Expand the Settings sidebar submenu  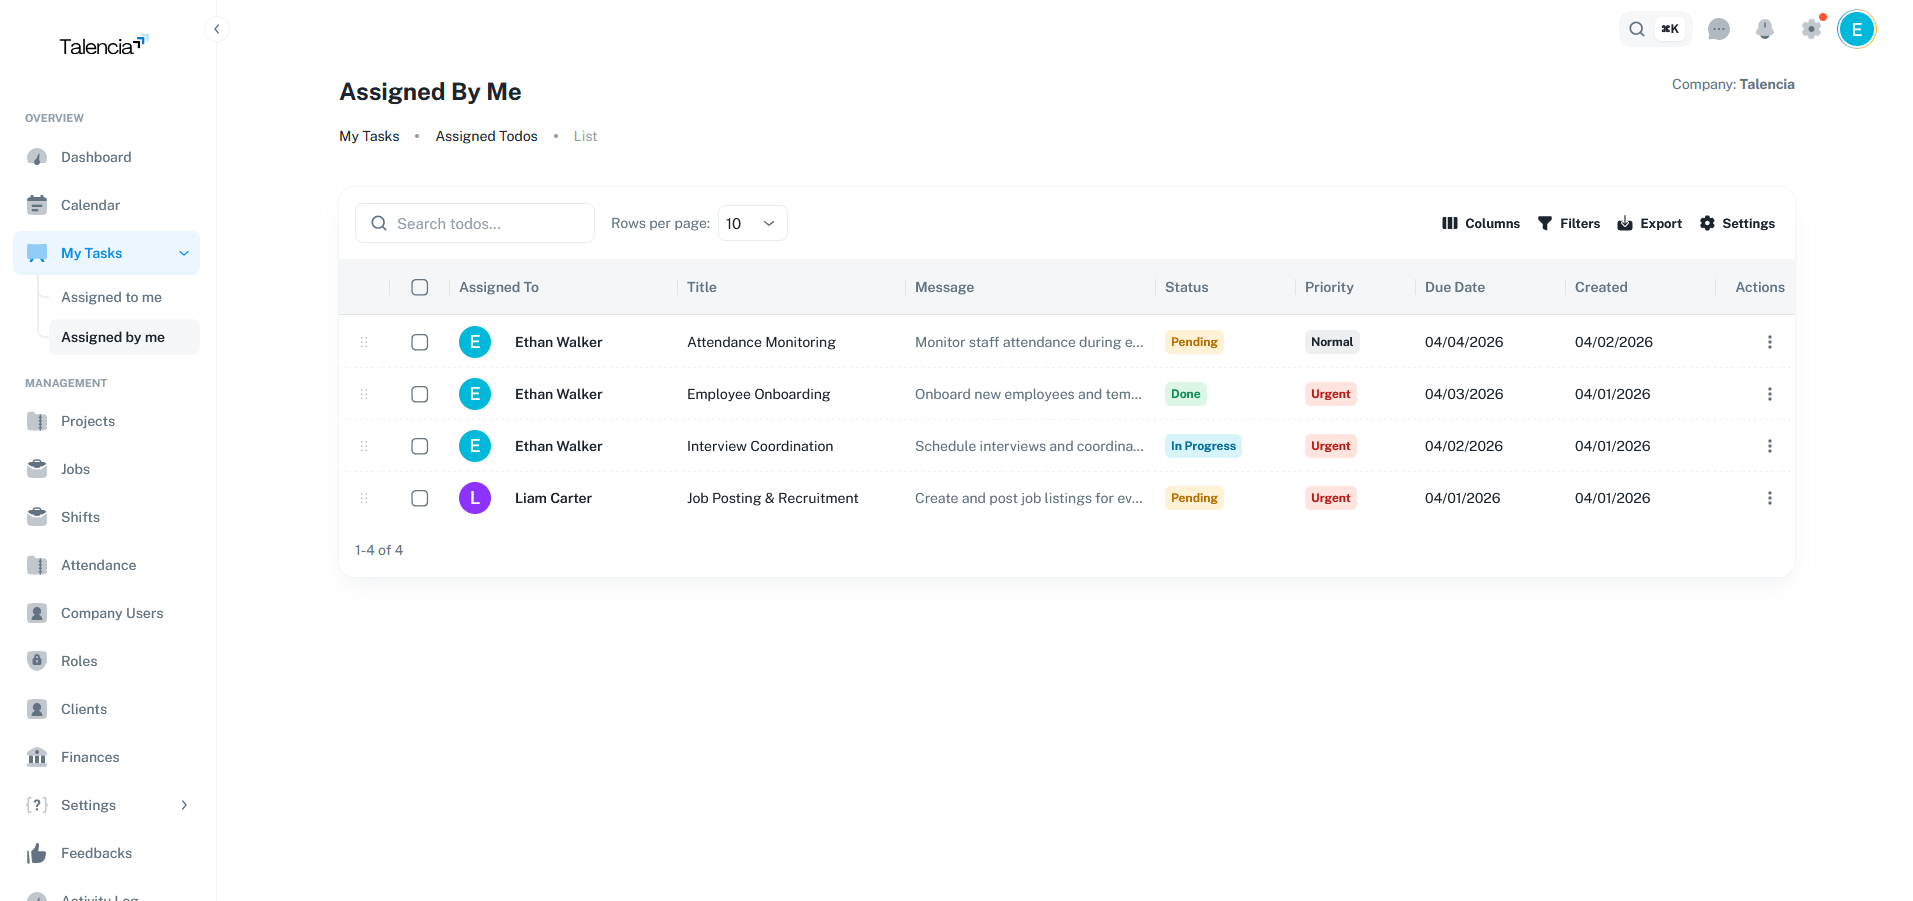click(184, 805)
